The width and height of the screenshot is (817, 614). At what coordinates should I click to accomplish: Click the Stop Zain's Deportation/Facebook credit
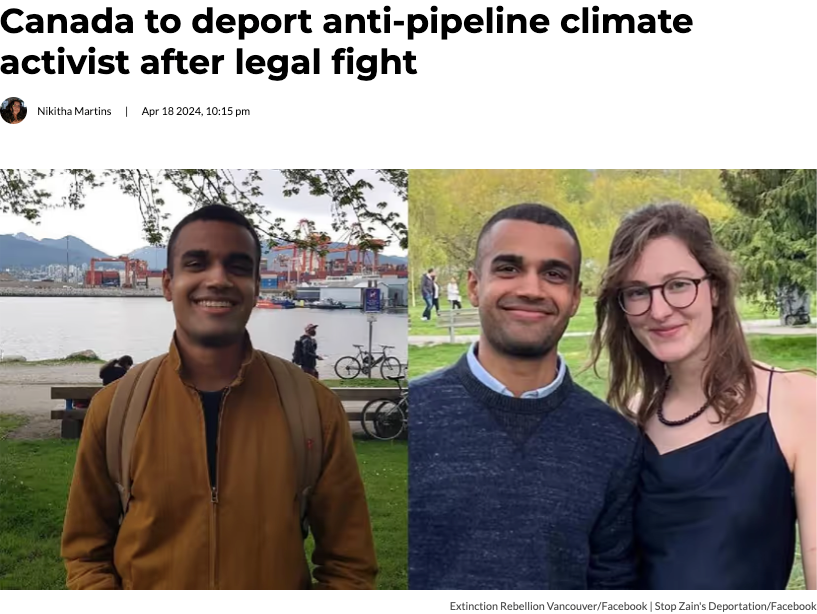click(735, 606)
